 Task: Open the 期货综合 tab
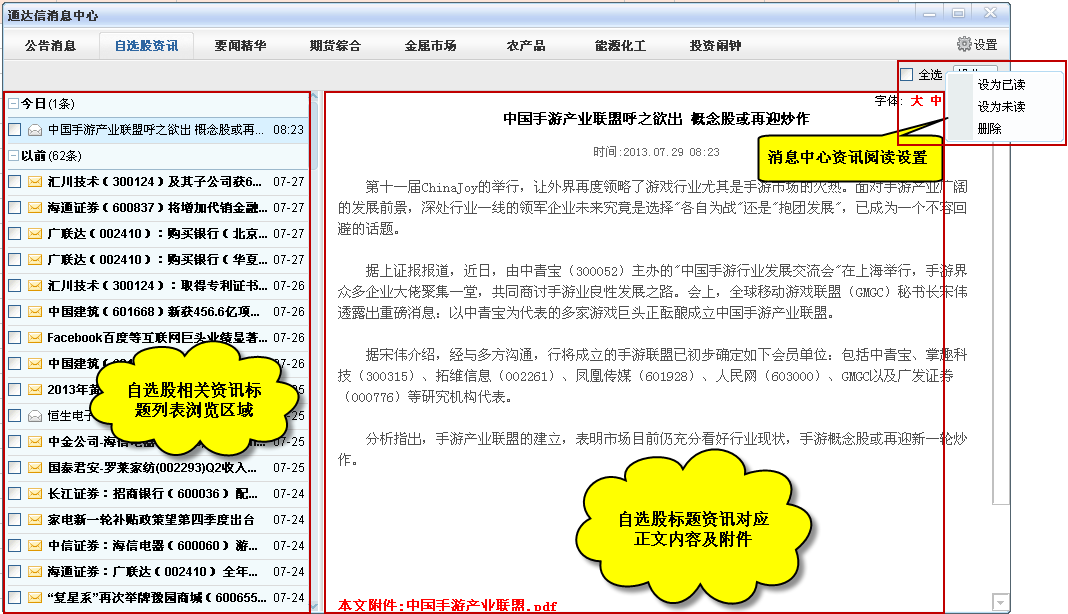coord(335,46)
